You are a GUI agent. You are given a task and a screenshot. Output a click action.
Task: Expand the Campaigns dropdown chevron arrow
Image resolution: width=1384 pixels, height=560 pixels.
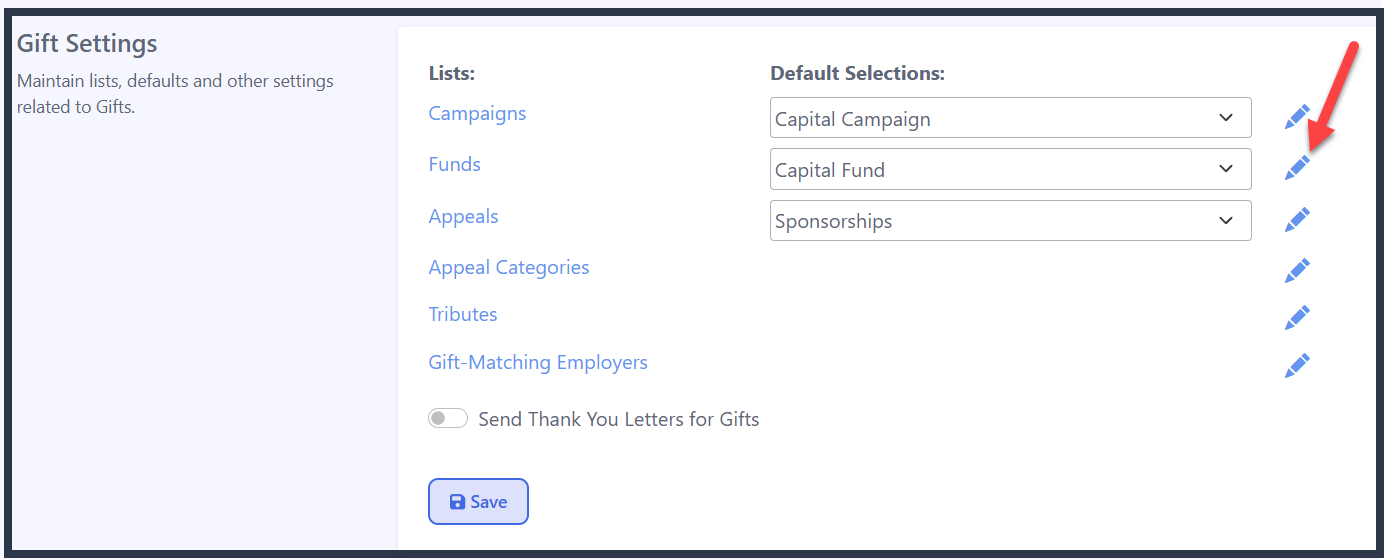1226,118
